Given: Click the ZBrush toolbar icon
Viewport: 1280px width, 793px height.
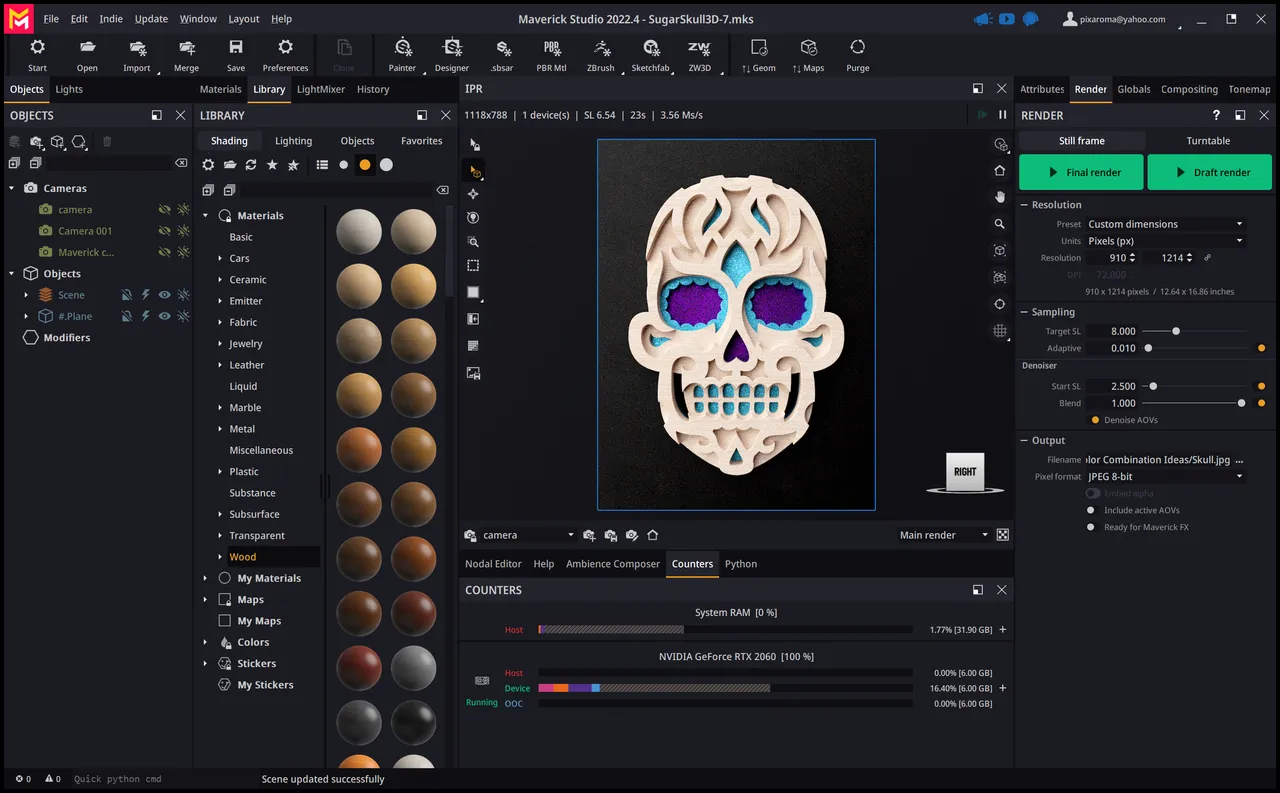Looking at the screenshot, I should (x=601, y=55).
